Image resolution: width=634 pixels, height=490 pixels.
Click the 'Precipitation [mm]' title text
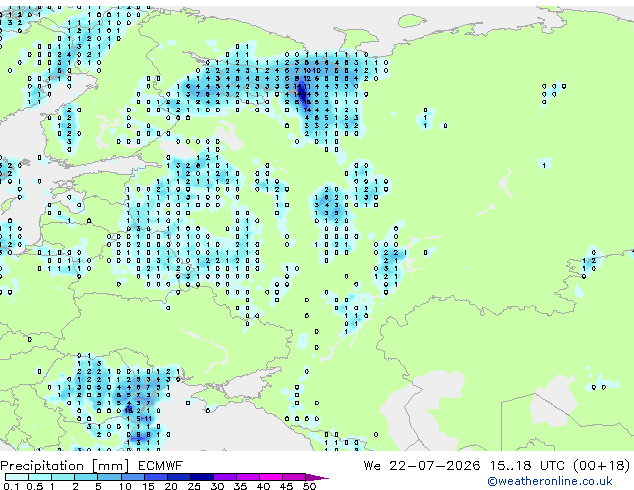point(65,466)
